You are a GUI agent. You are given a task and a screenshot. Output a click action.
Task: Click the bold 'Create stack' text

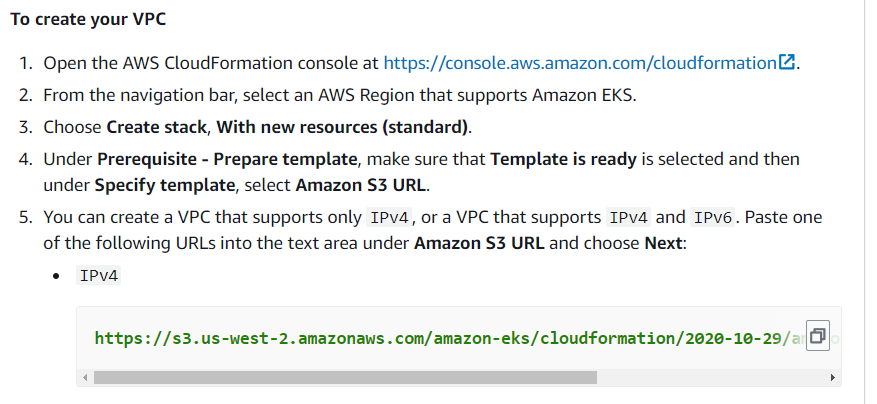157,128
